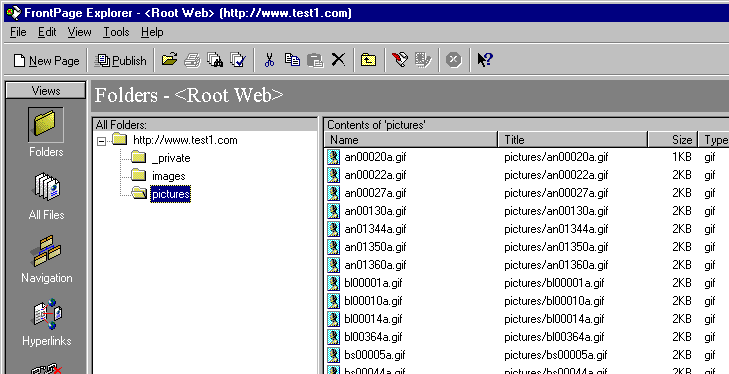This screenshot has width=729, height=374.
Task: Select file an00022a.gif
Action: click(x=375, y=175)
